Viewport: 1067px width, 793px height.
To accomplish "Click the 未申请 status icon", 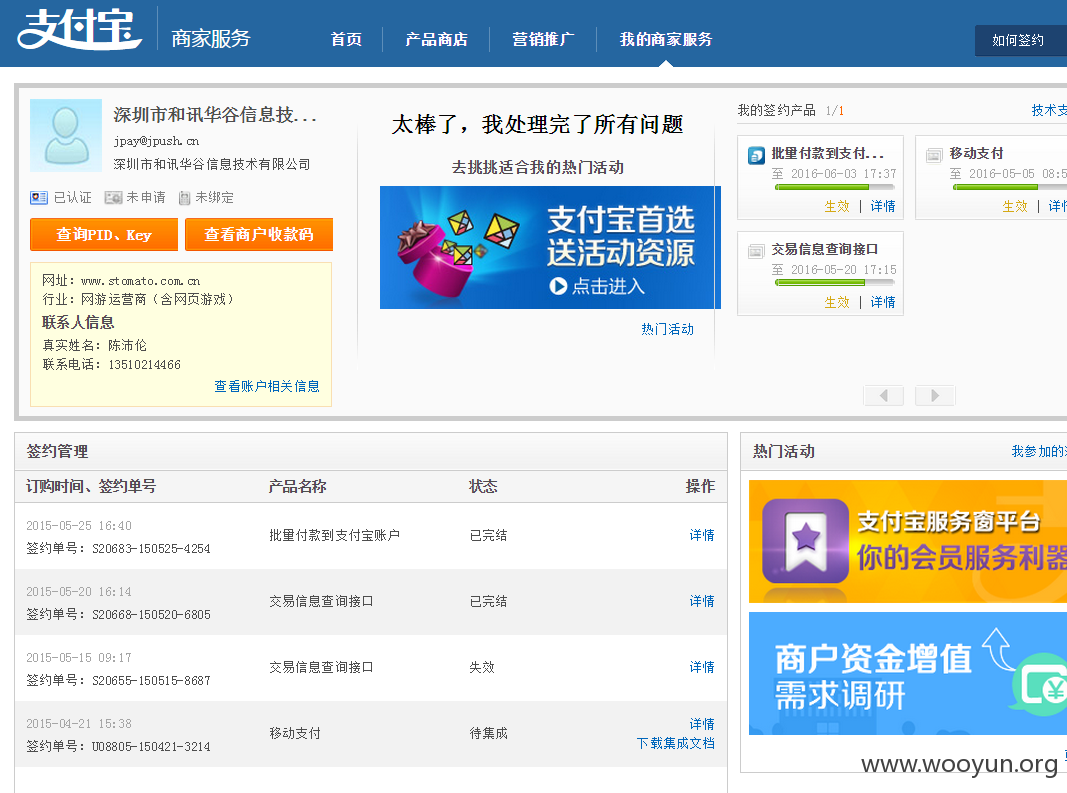I will (113, 197).
